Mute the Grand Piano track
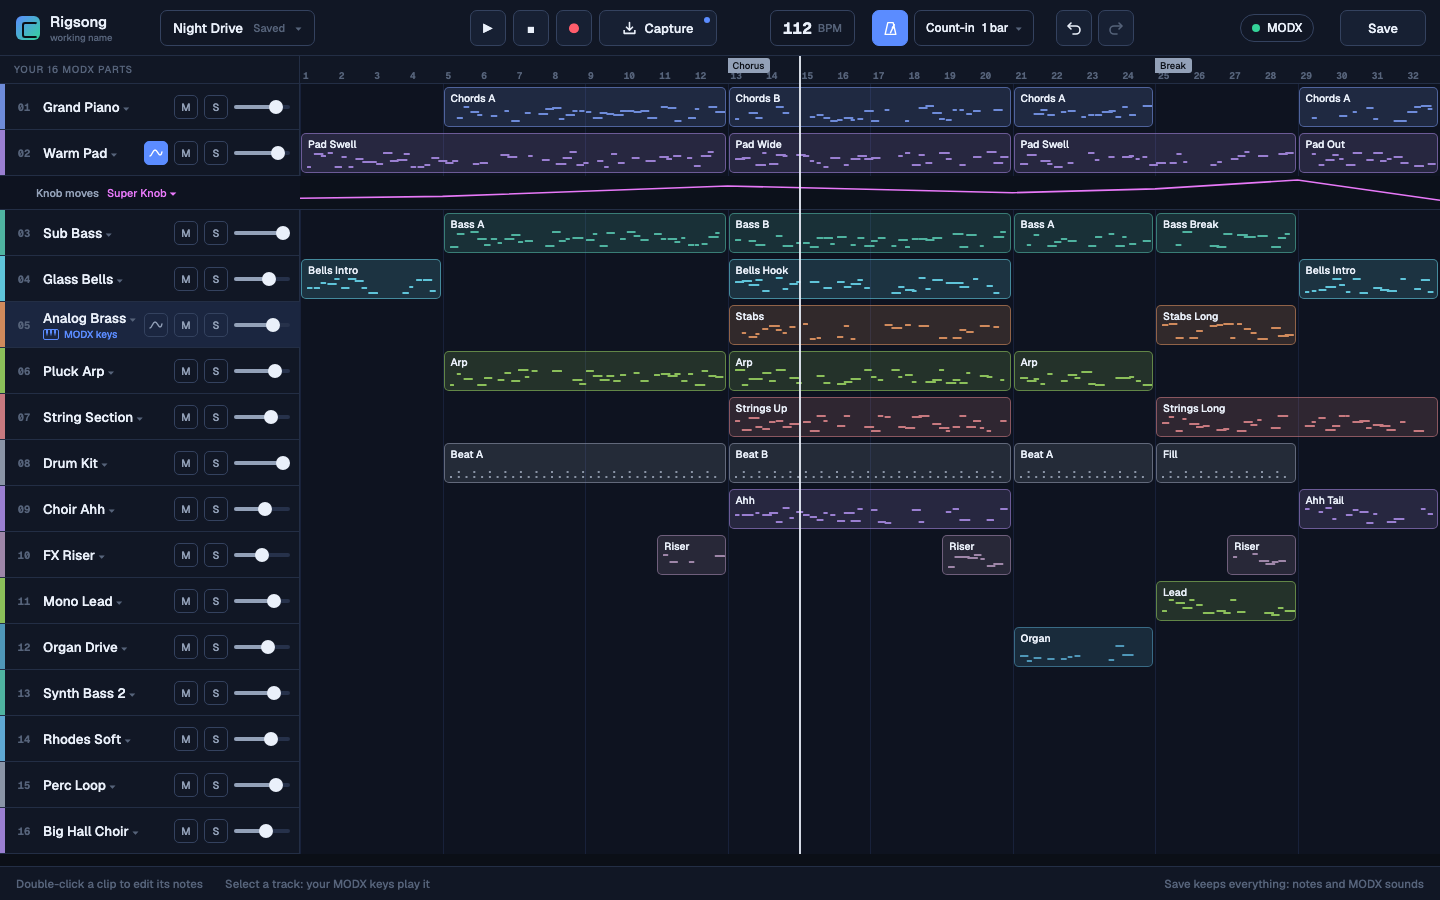Screen dimensions: 1440x900 pos(186,107)
